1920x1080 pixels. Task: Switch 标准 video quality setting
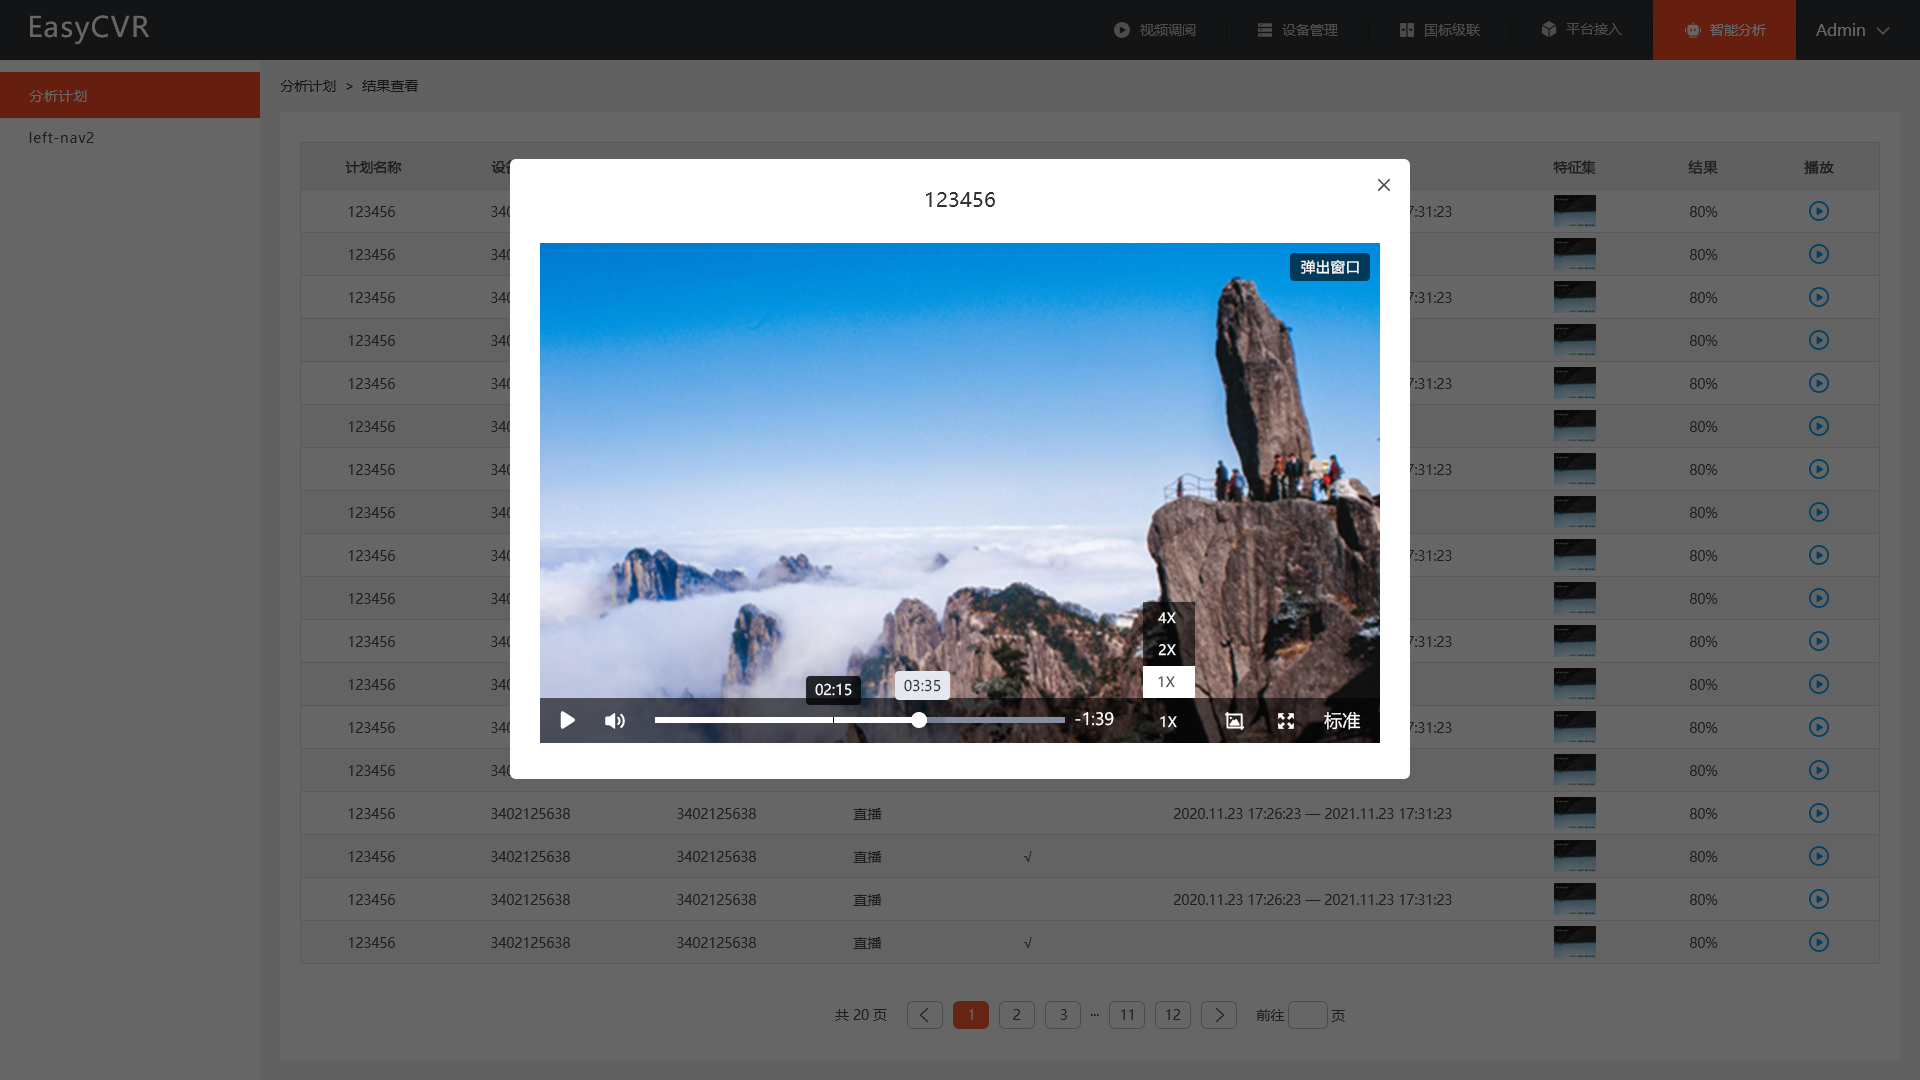tap(1341, 721)
